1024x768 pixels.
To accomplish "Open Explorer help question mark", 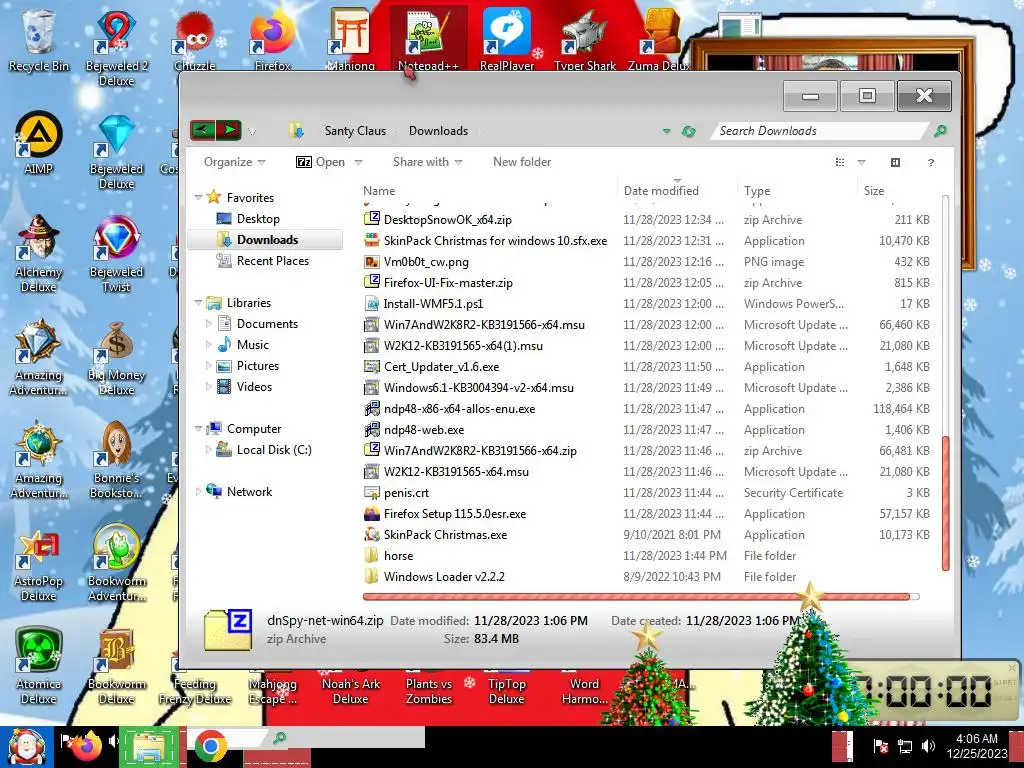I will (931, 162).
